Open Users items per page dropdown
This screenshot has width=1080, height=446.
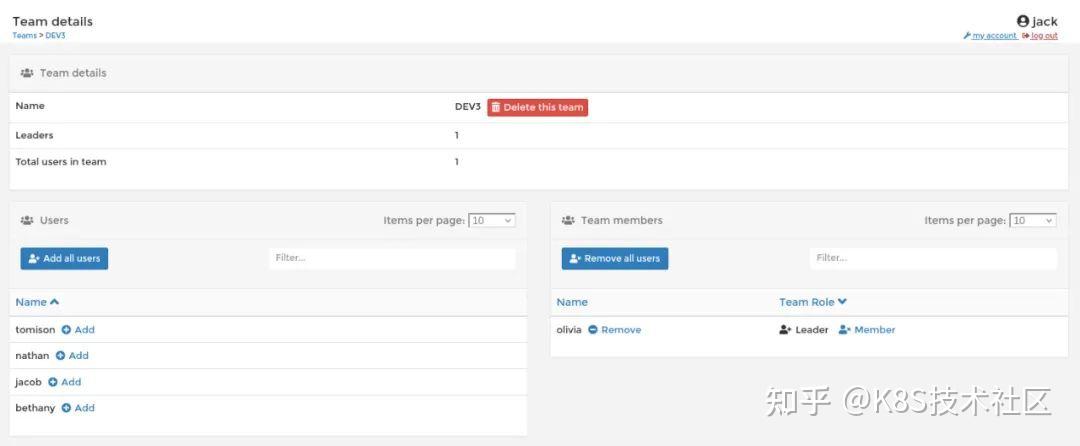pos(492,220)
